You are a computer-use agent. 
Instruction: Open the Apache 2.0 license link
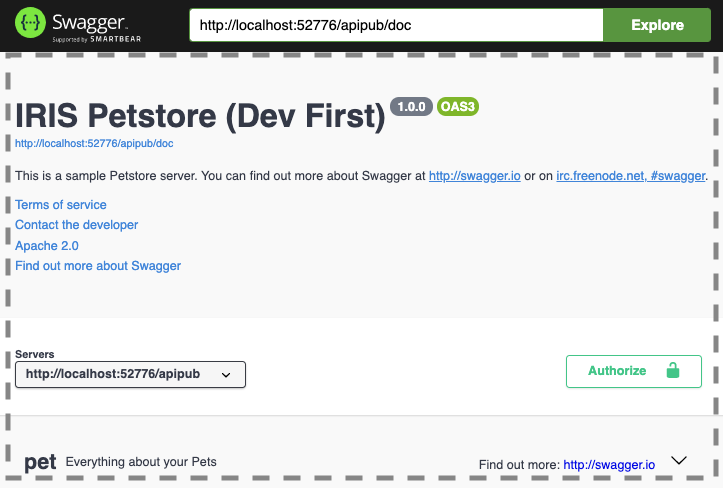[x=47, y=246]
